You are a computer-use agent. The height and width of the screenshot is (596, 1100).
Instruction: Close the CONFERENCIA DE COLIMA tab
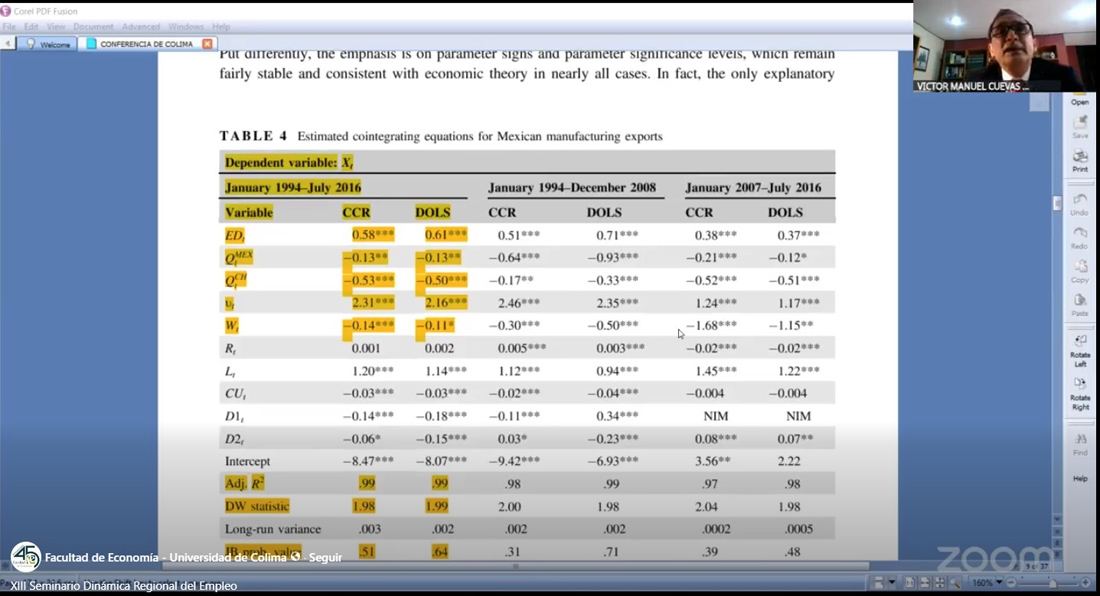207,44
